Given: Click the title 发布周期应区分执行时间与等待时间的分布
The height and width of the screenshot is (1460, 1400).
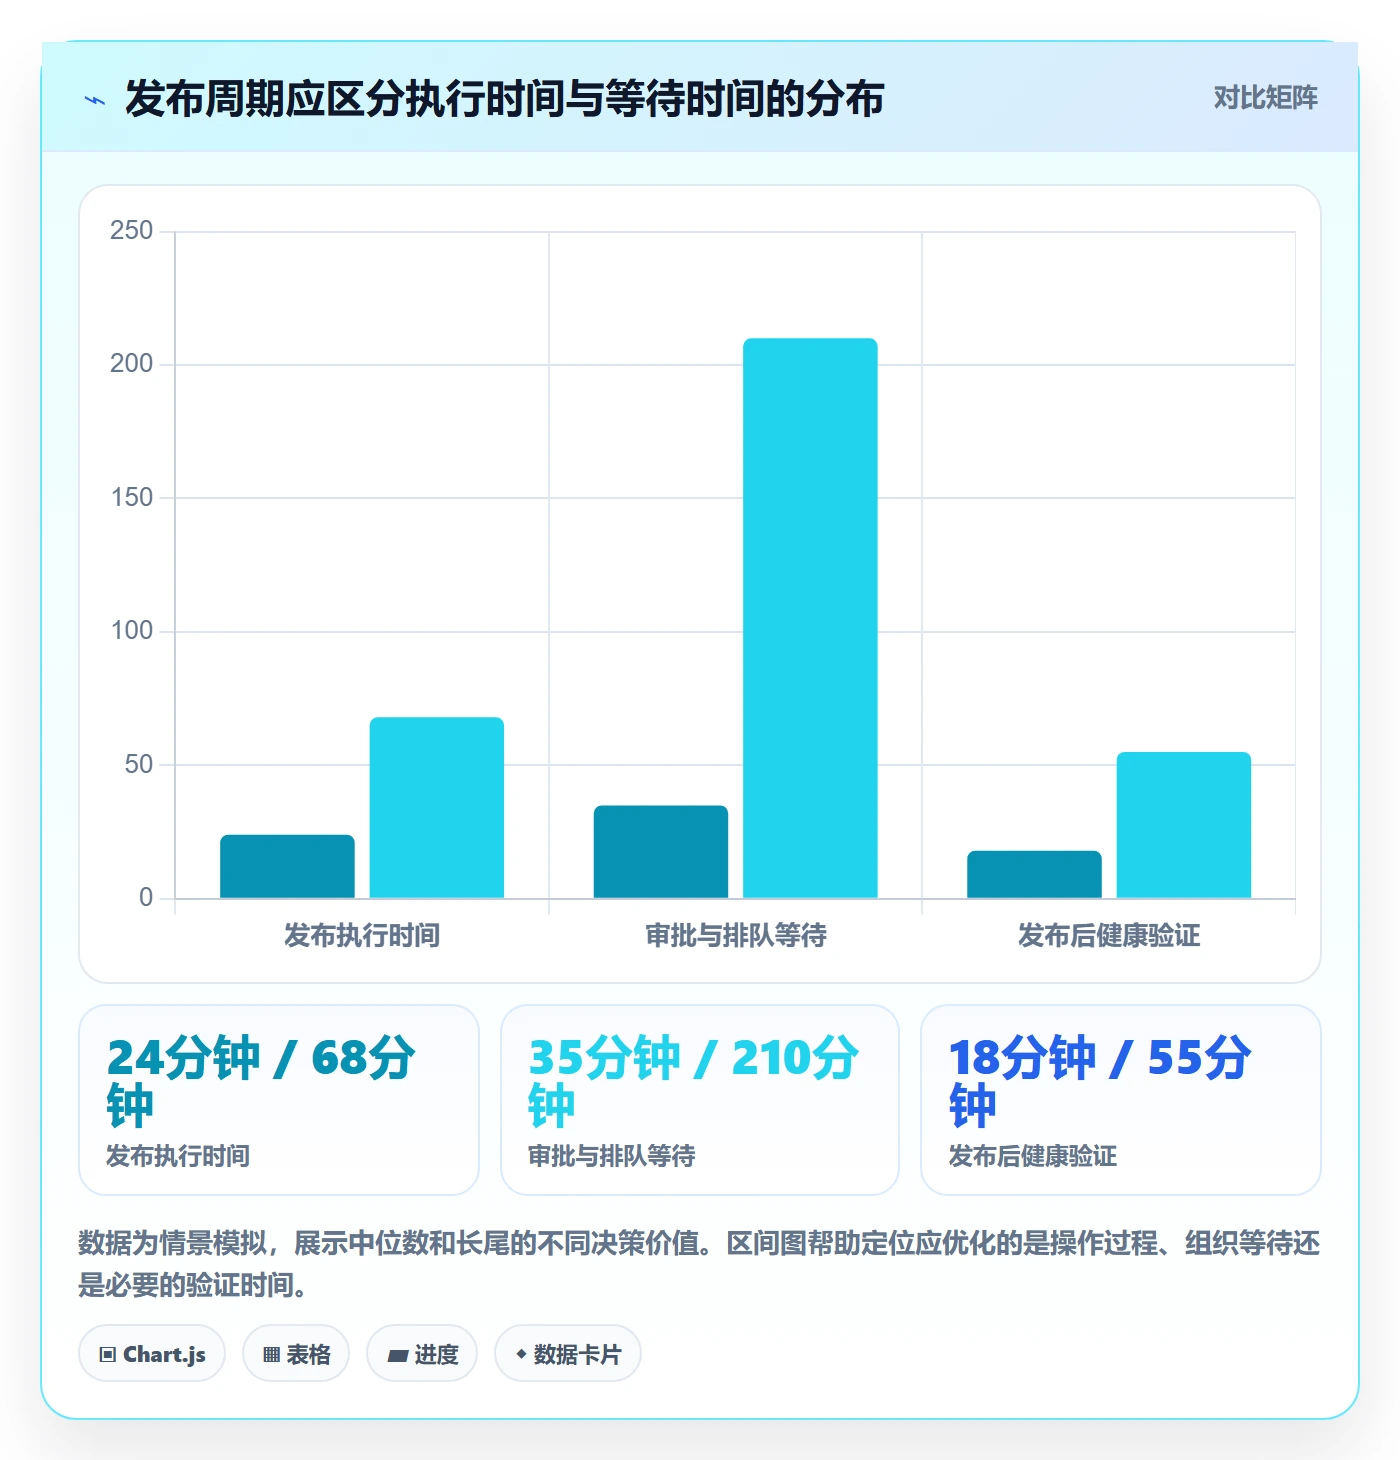Looking at the screenshot, I should point(504,99).
